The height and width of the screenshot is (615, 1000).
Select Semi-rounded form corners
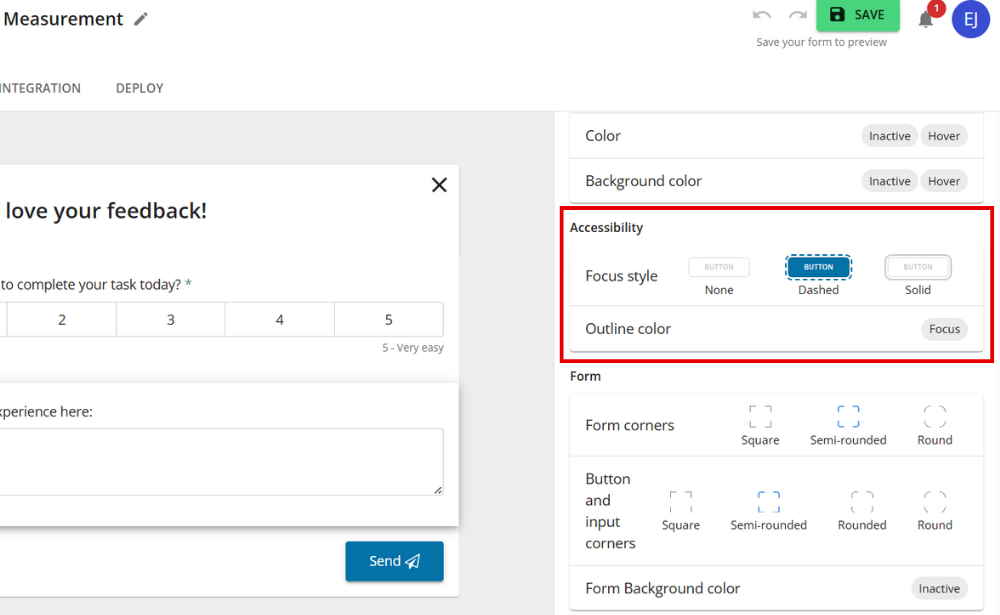point(848,414)
